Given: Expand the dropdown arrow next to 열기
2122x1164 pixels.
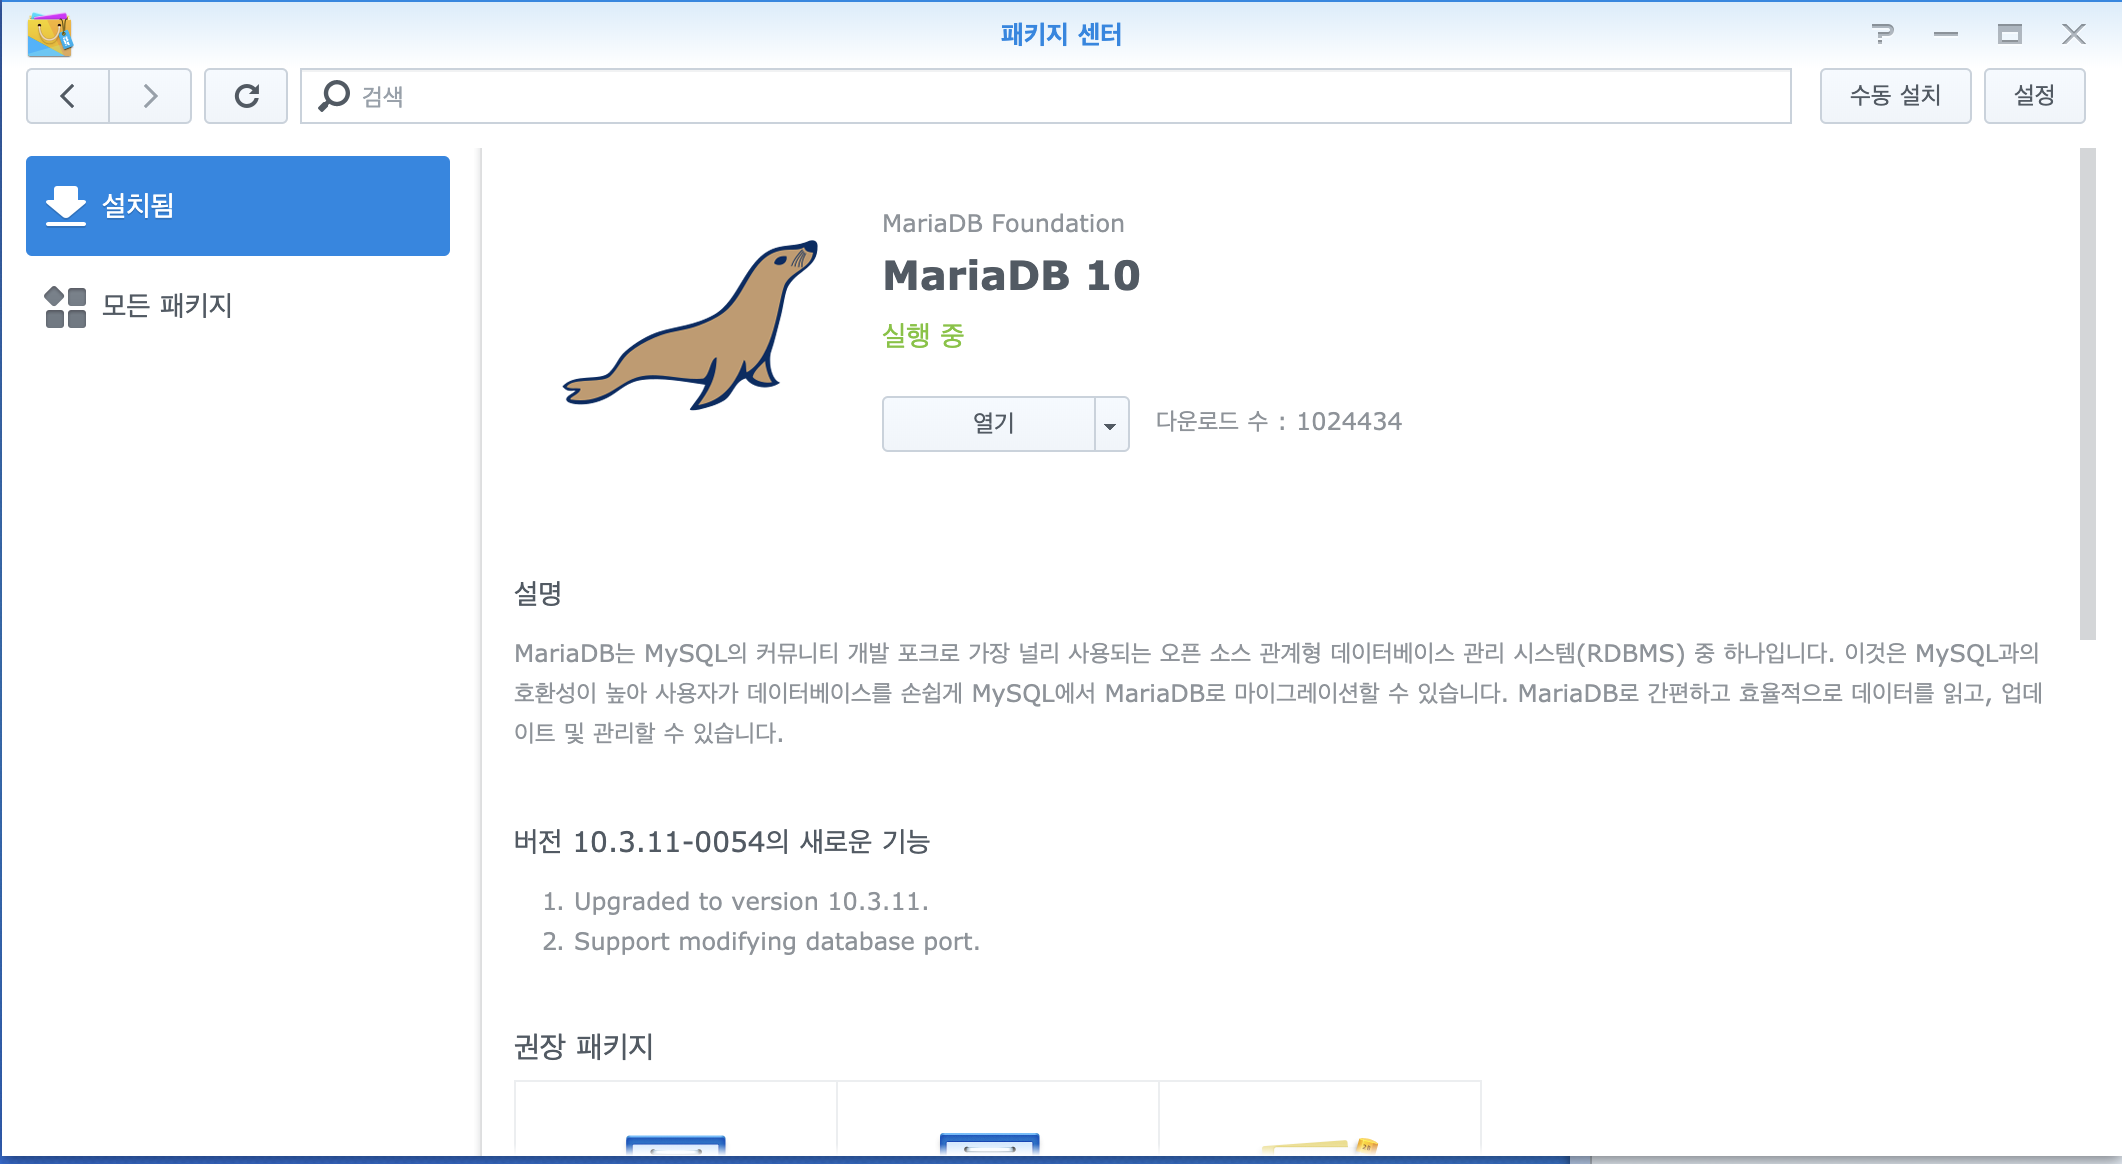Looking at the screenshot, I should coord(1110,425).
